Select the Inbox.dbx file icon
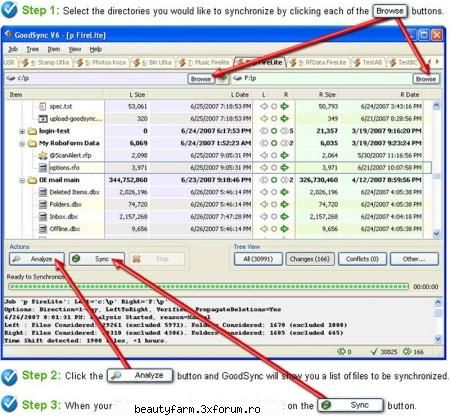Screen dimensions: 450x416 [x=43, y=217]
